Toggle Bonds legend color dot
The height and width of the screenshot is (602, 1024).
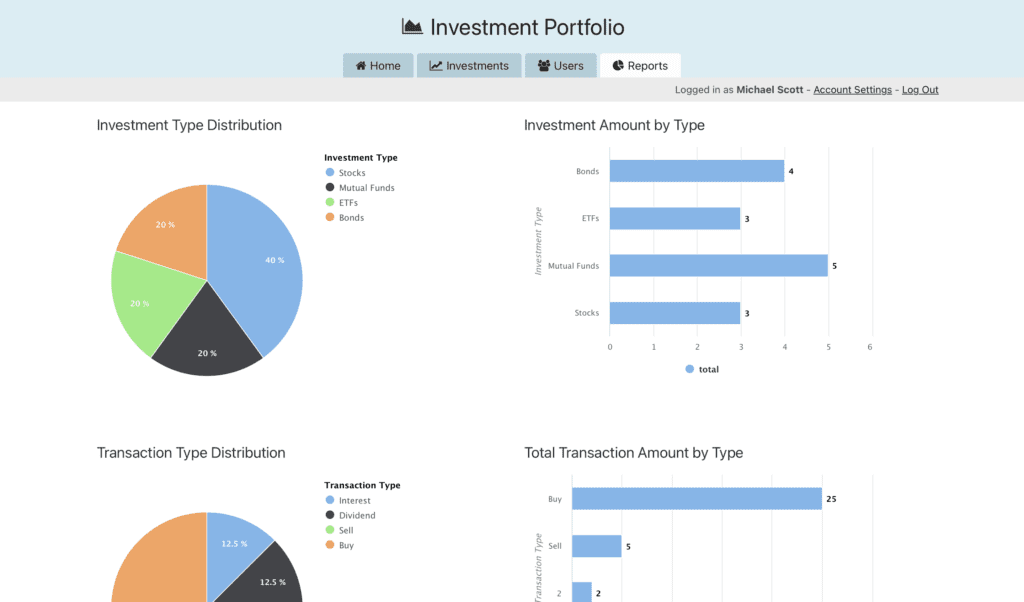tap(330, 218)
